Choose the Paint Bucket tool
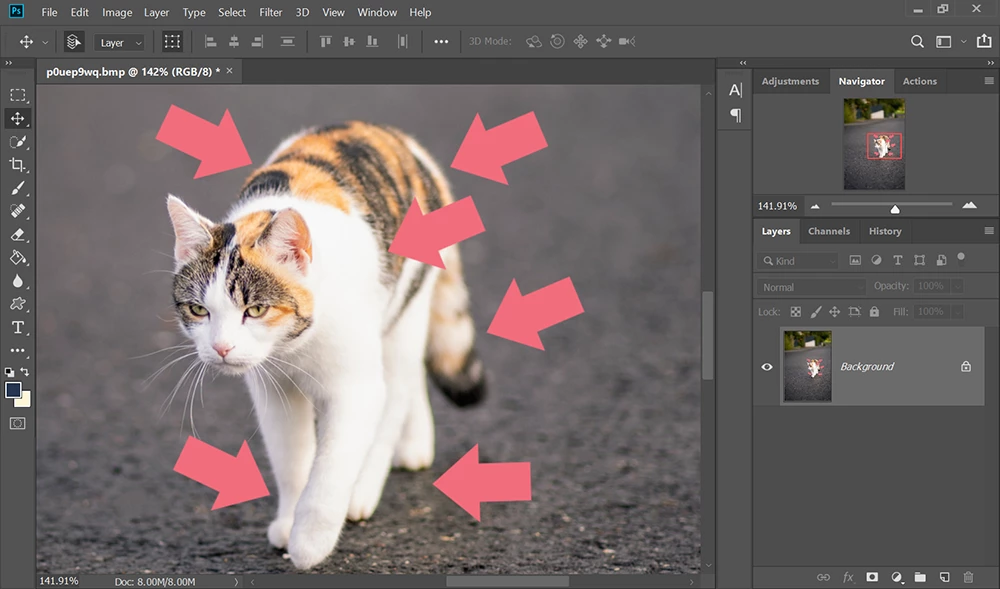 coord(18,258)
